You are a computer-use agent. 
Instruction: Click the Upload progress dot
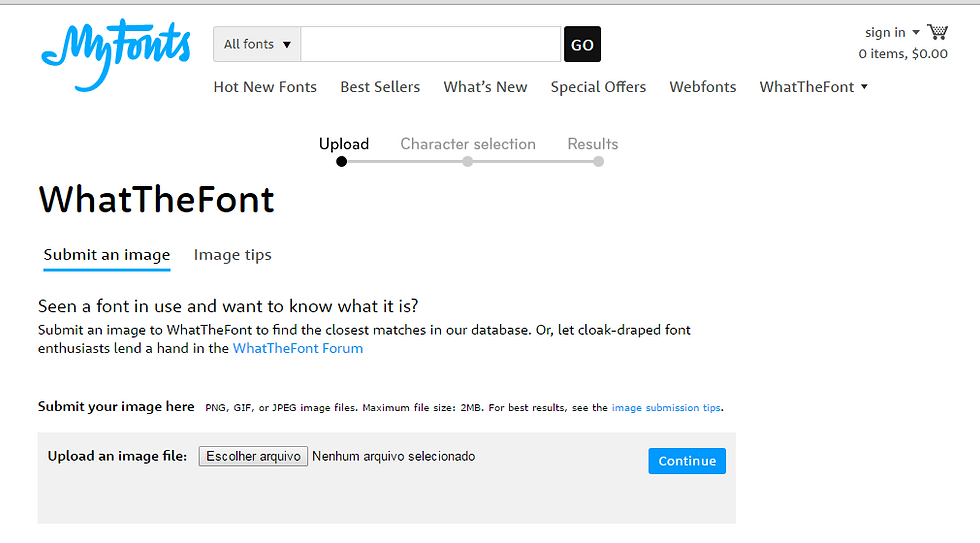(341, 162)
